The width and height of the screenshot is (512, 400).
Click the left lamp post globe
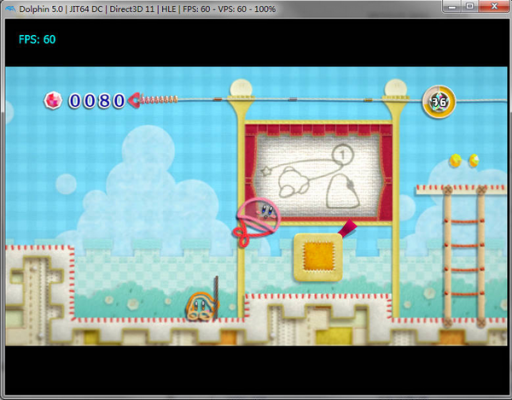241,88
